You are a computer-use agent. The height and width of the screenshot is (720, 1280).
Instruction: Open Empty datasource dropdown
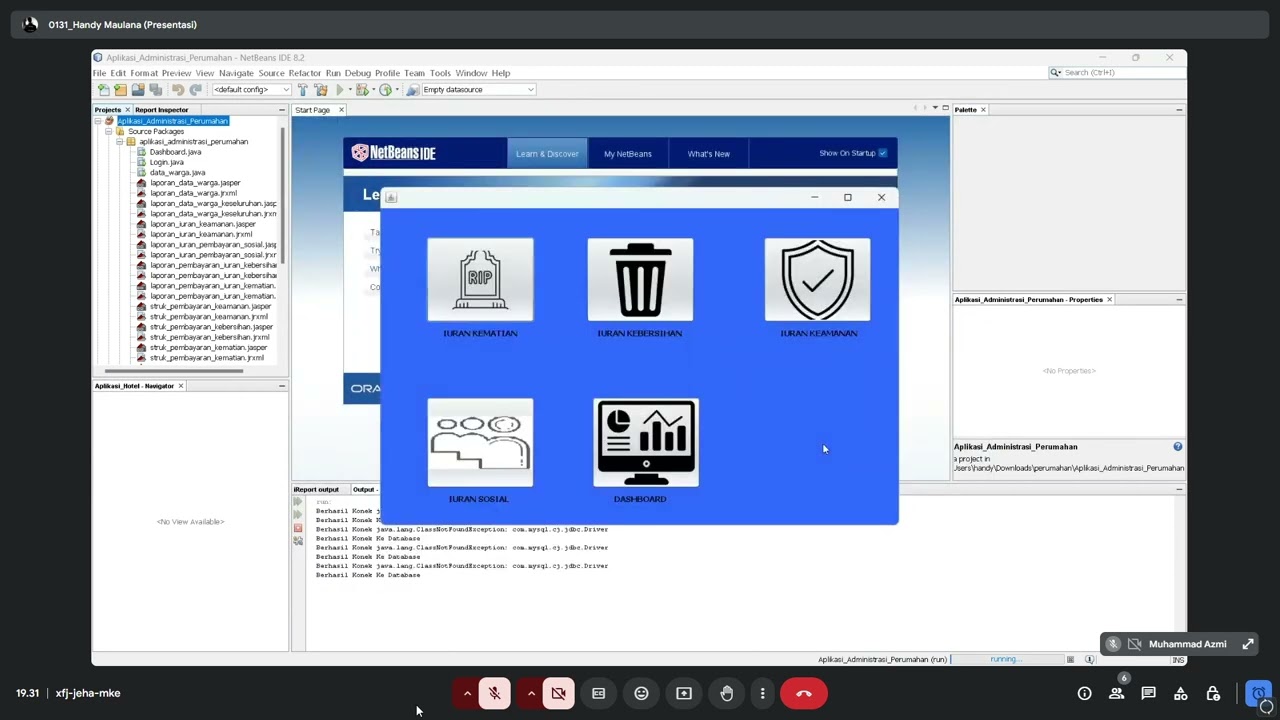(x=478, y=90)
